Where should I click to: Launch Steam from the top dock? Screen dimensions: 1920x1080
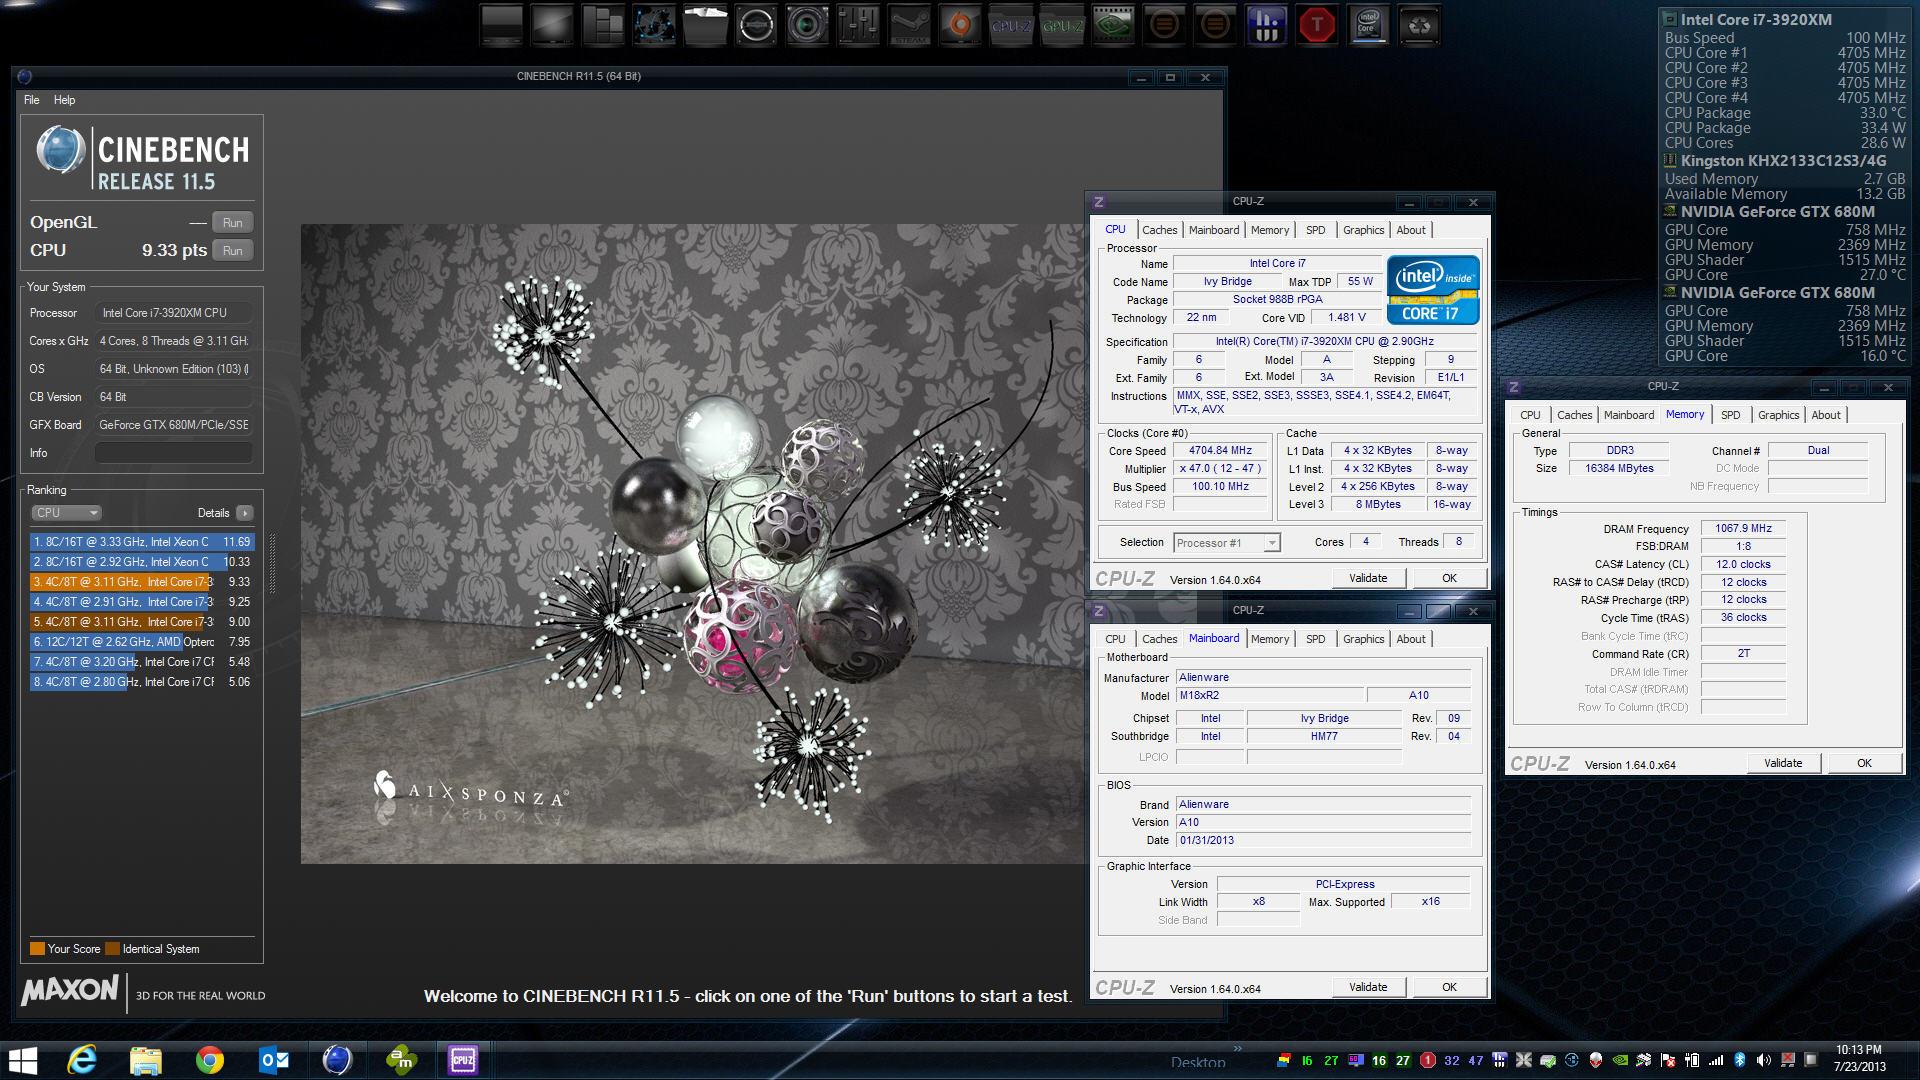[908, 26]
